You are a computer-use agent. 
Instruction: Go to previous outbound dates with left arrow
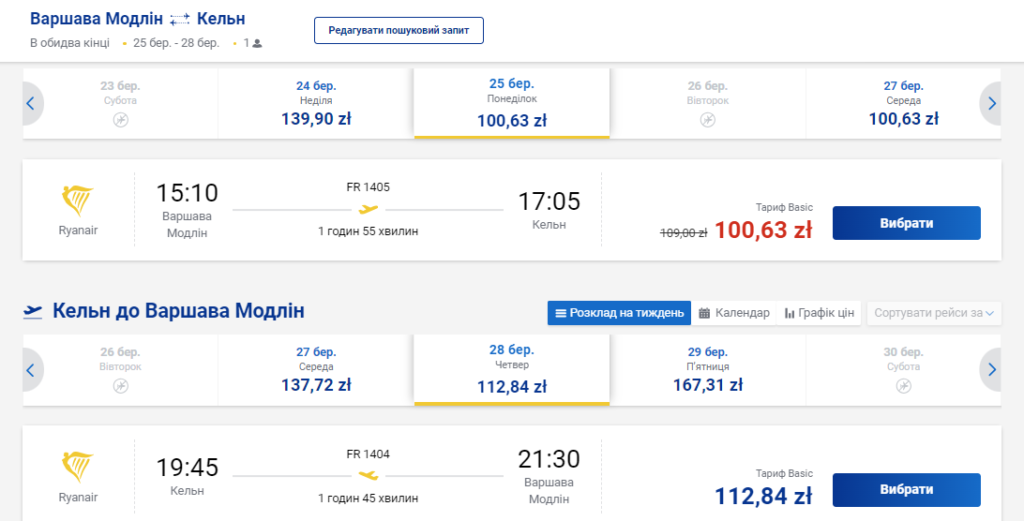pyautogui.click(x=31, y=103)
